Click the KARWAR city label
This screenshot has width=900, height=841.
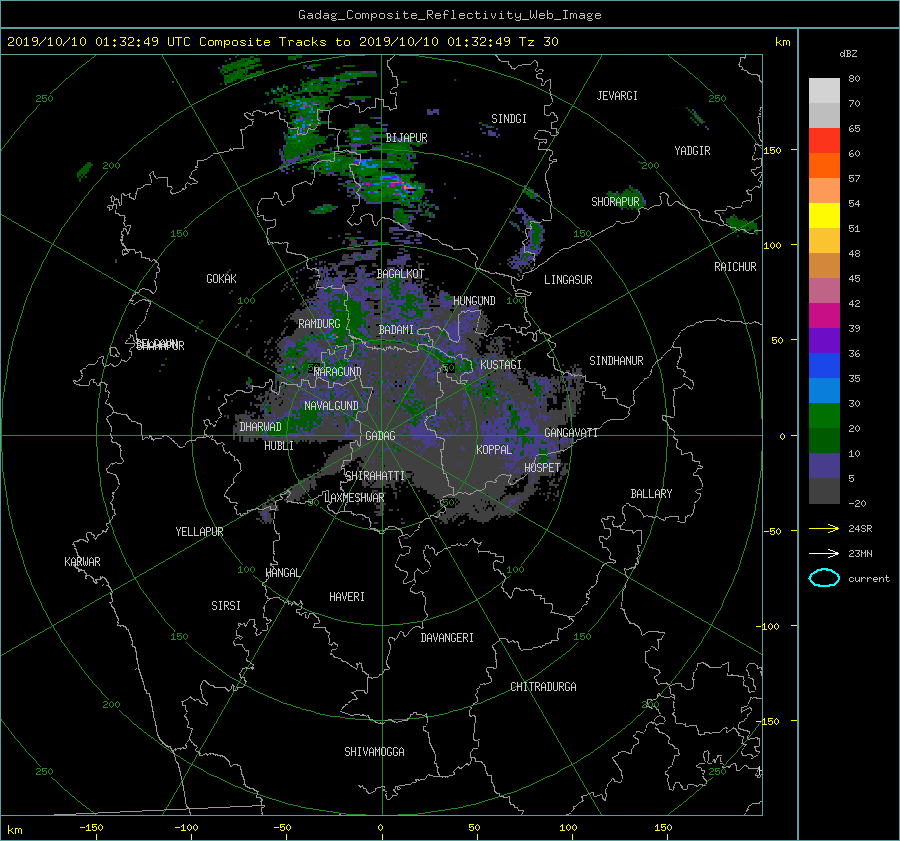pos(82,561)
